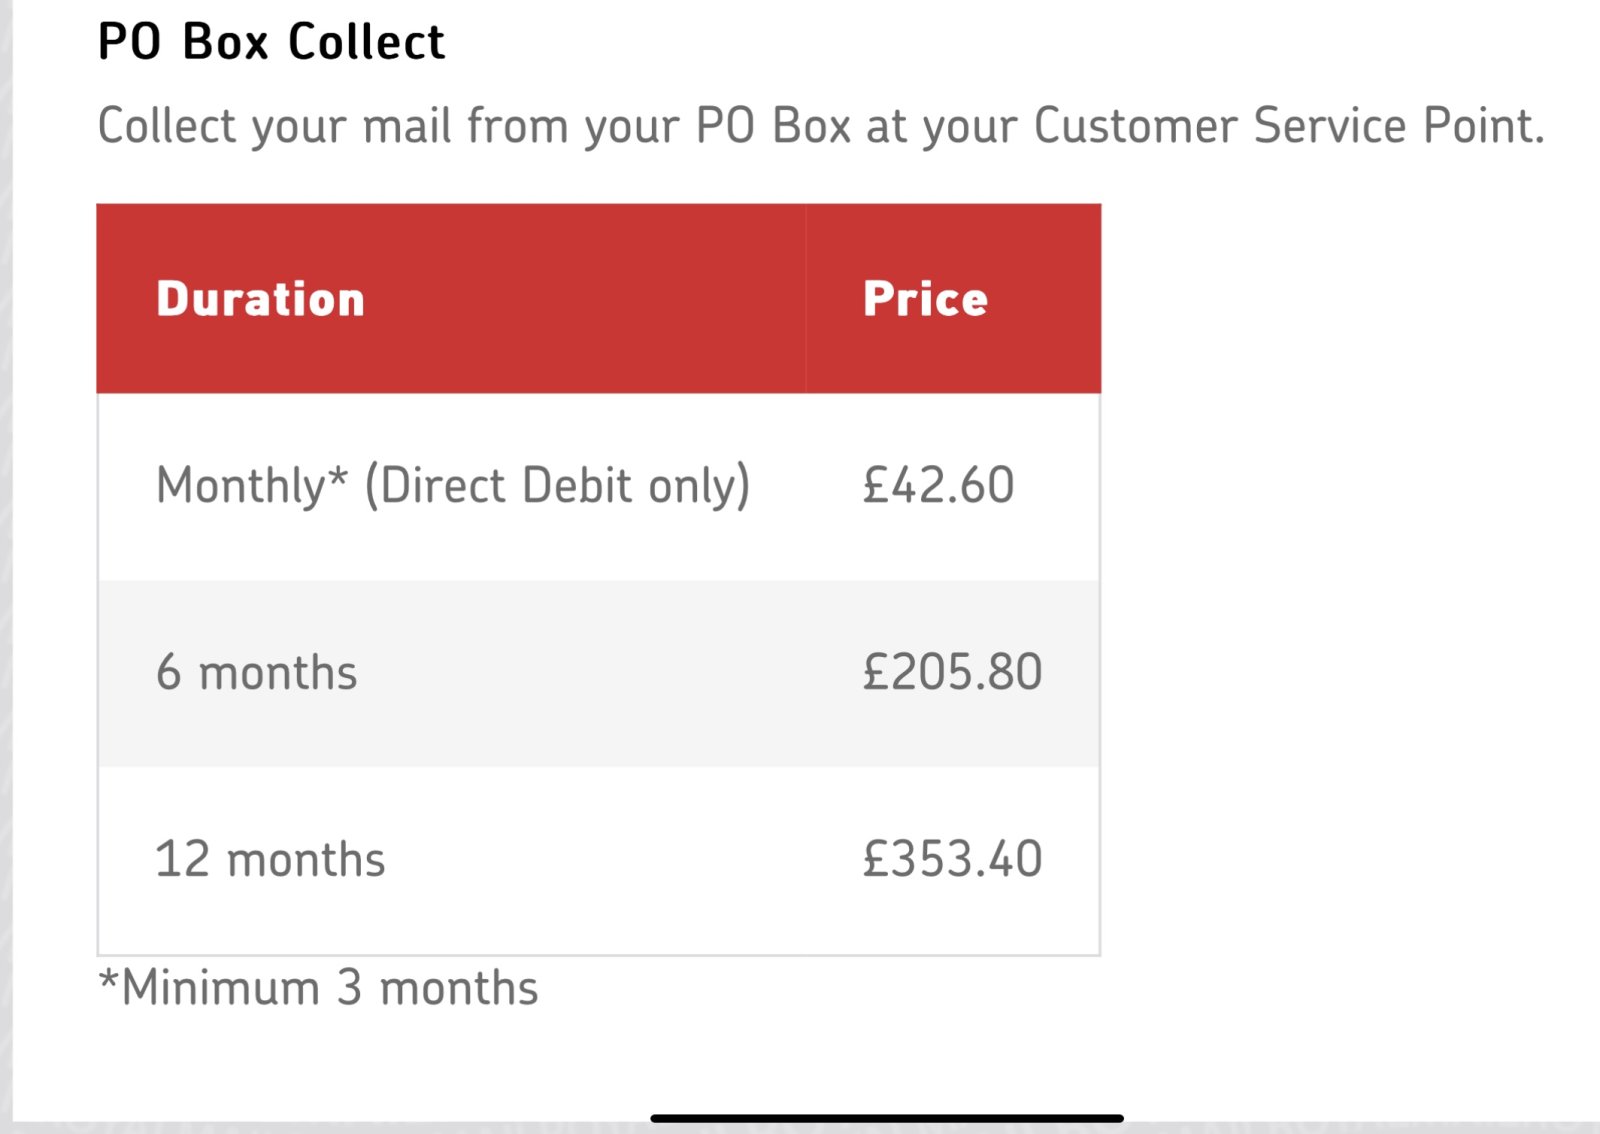Screen dimensions: 1600x1134
Task: Click the Minimum 3 months footnote
Action: pyautogui.click(x=318, y=988)
